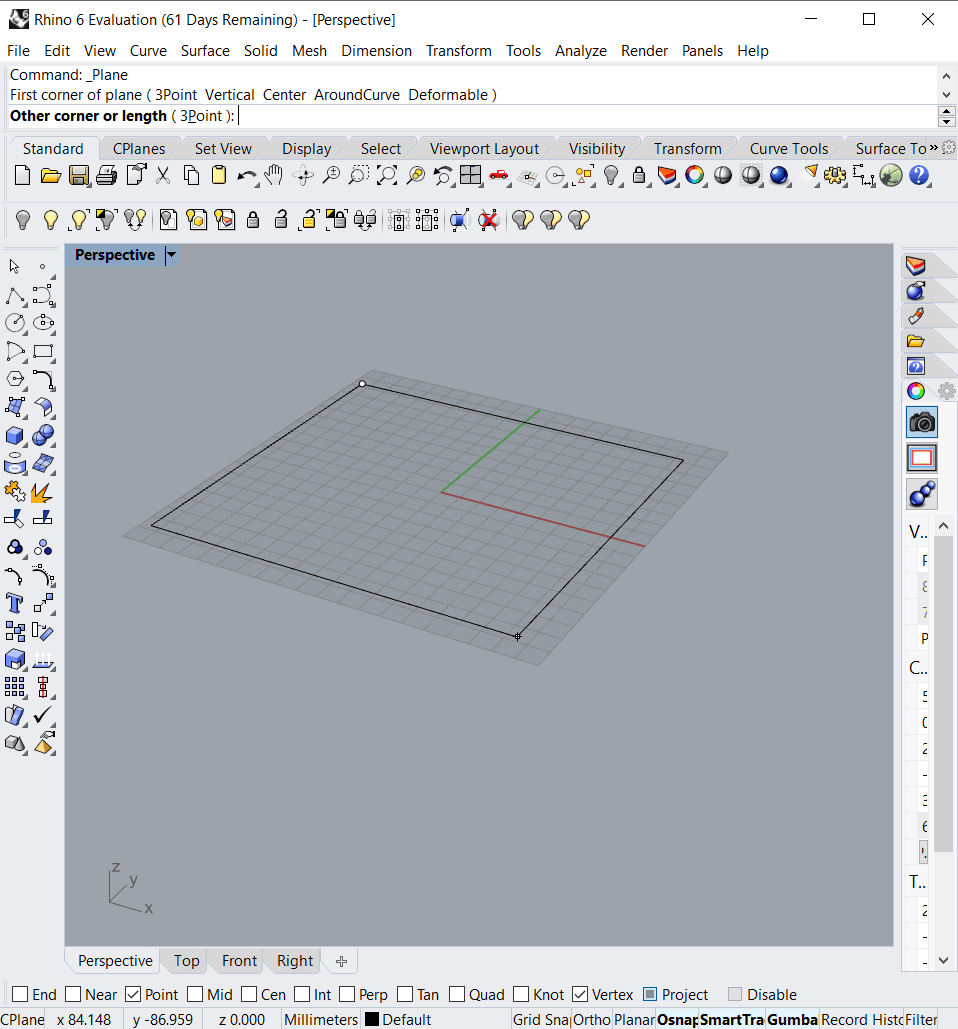Viewport: 958px width, 1029px height.
Task: Uncheck the Point osnap checkbox
Action: (x=133, y=994)
